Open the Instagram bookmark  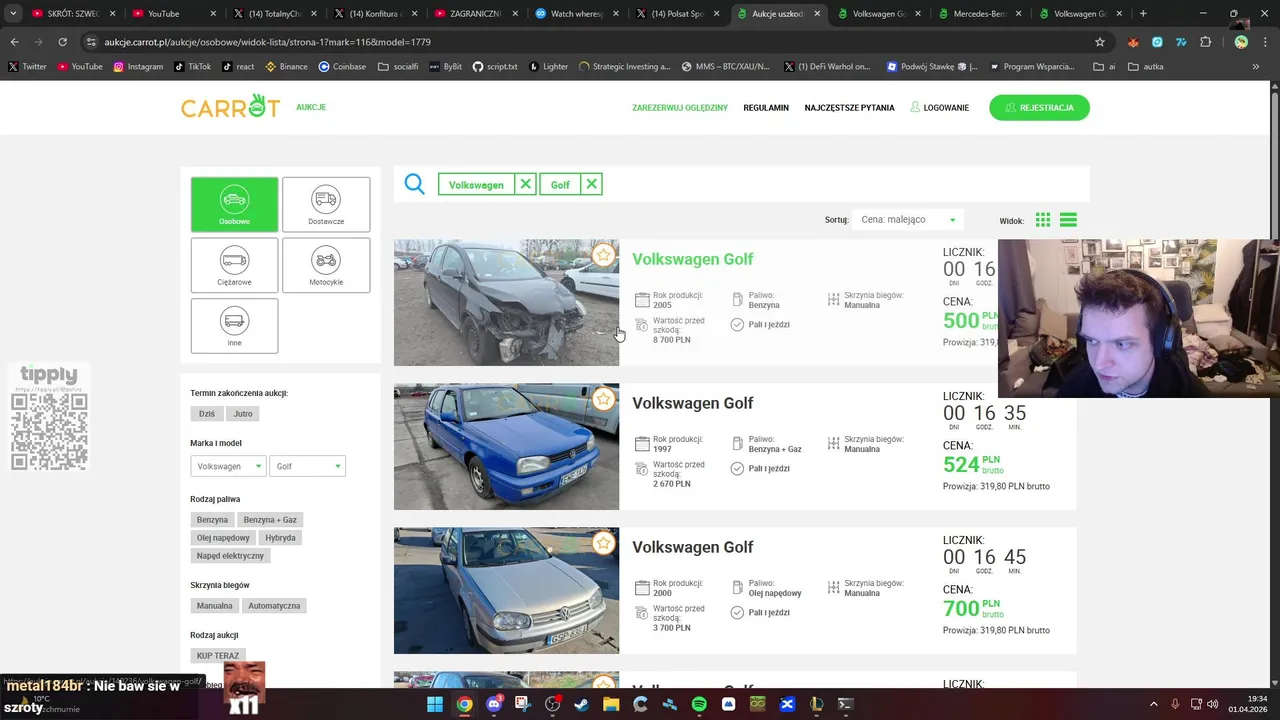tap(138, 67)
